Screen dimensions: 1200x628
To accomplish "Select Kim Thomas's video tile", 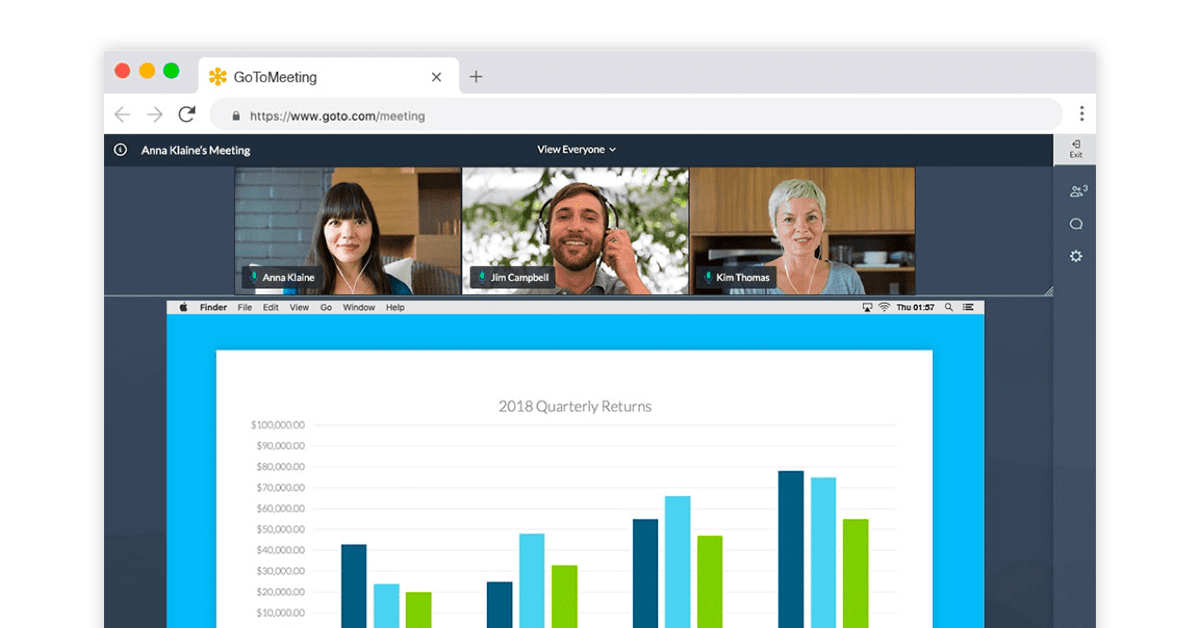I will [x=802, y=231].
